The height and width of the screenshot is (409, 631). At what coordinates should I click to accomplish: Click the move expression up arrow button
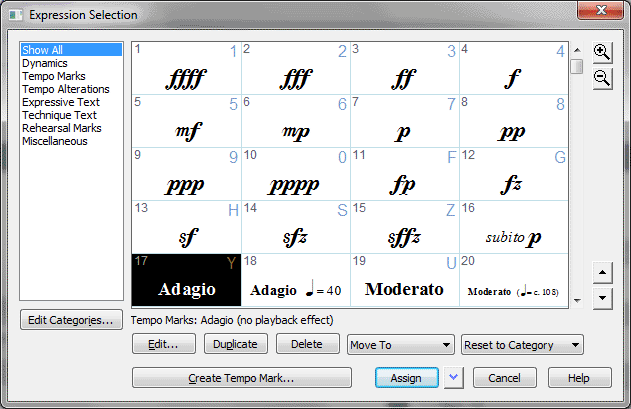pyautogui.click(x=602, y=273)
